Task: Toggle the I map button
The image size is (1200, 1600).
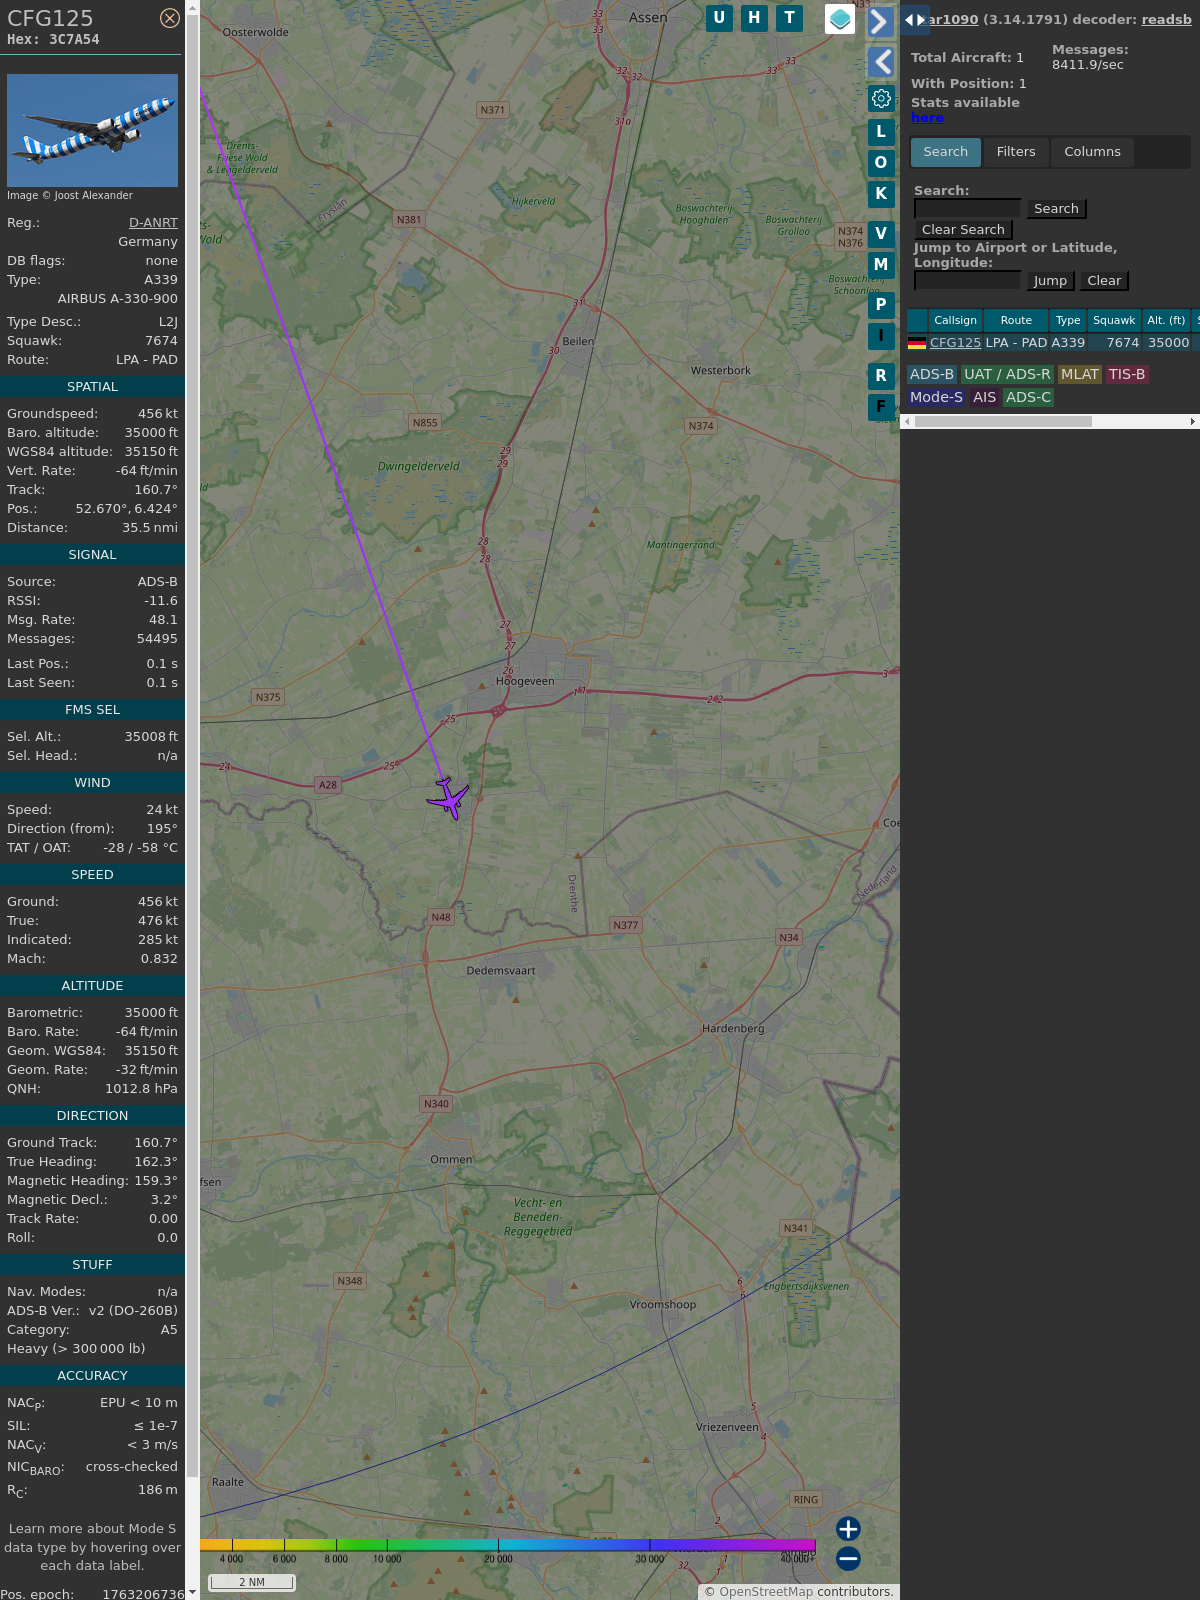Action: [881, 336]
